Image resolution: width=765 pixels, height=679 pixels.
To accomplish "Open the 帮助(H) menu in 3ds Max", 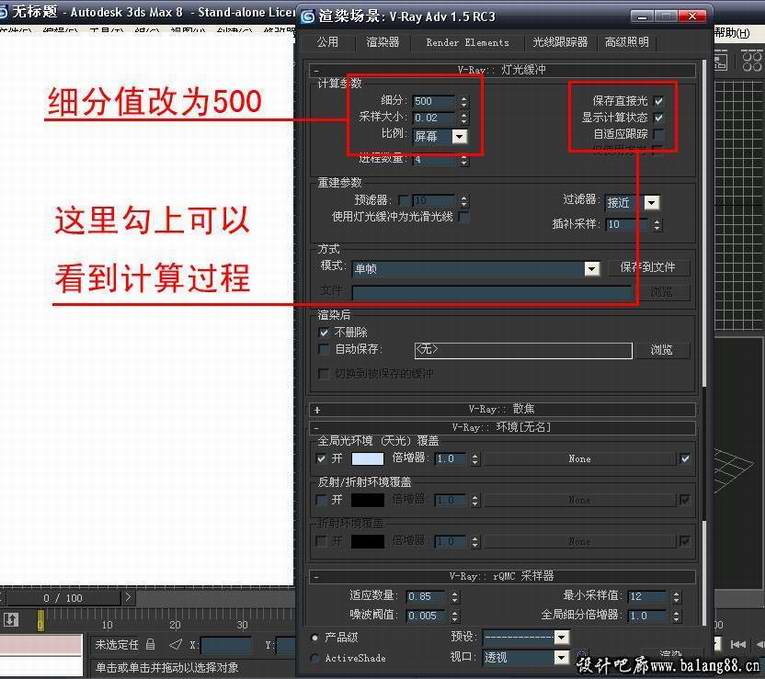I will 732,33.
